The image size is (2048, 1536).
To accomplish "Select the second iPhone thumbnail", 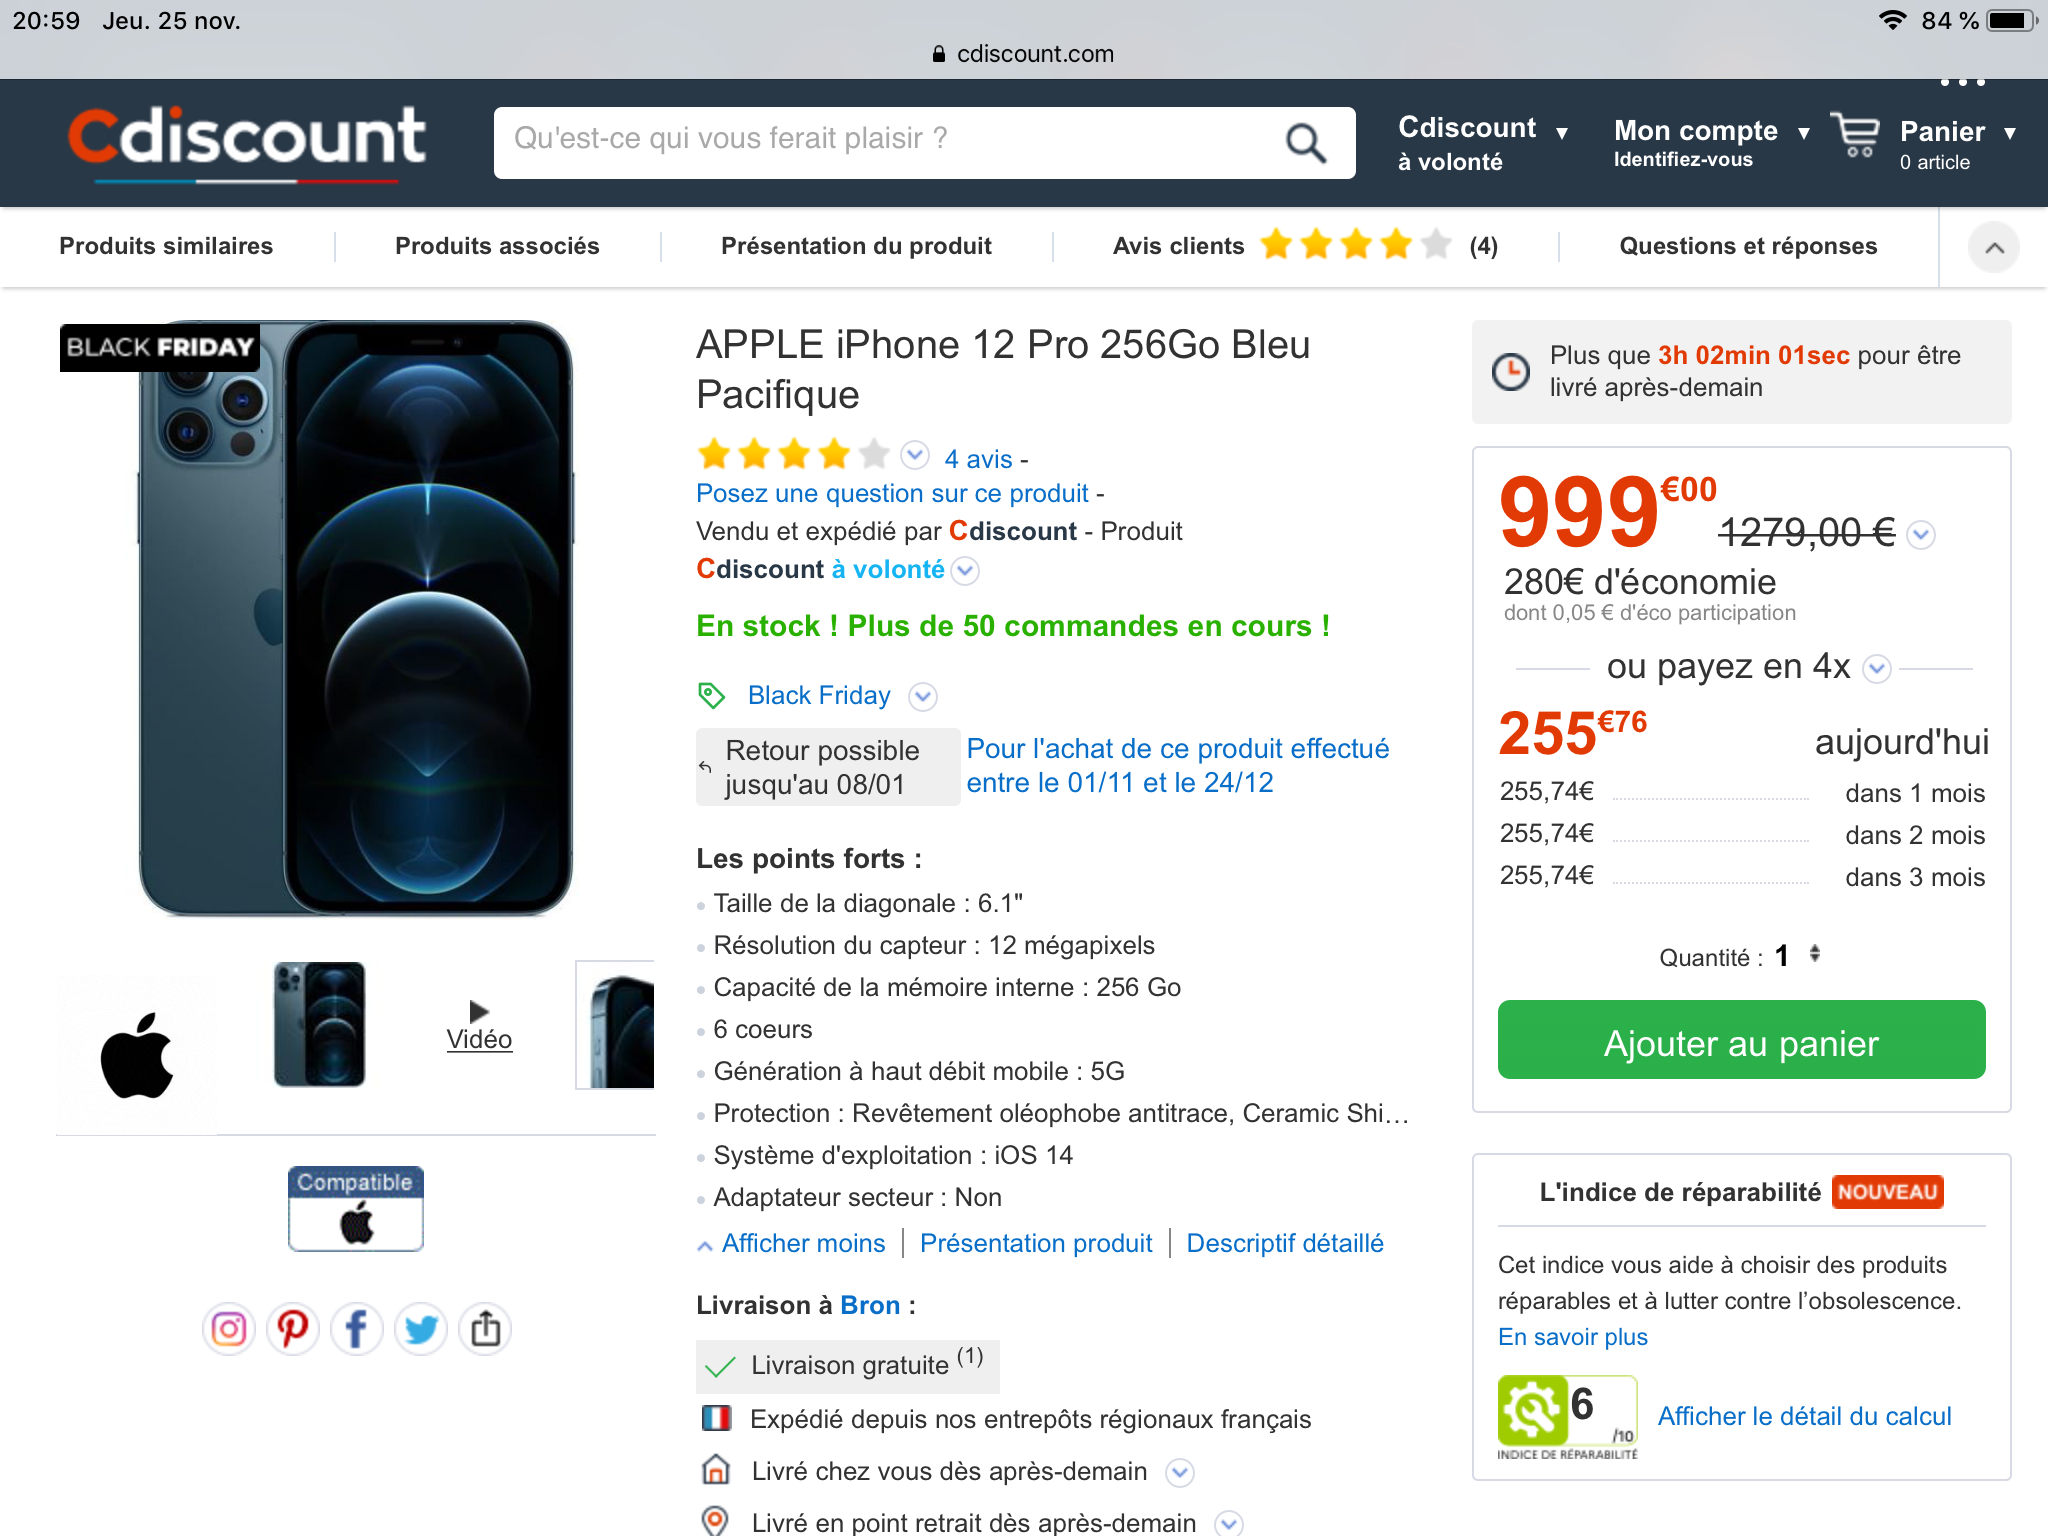I will [320, 1025].
